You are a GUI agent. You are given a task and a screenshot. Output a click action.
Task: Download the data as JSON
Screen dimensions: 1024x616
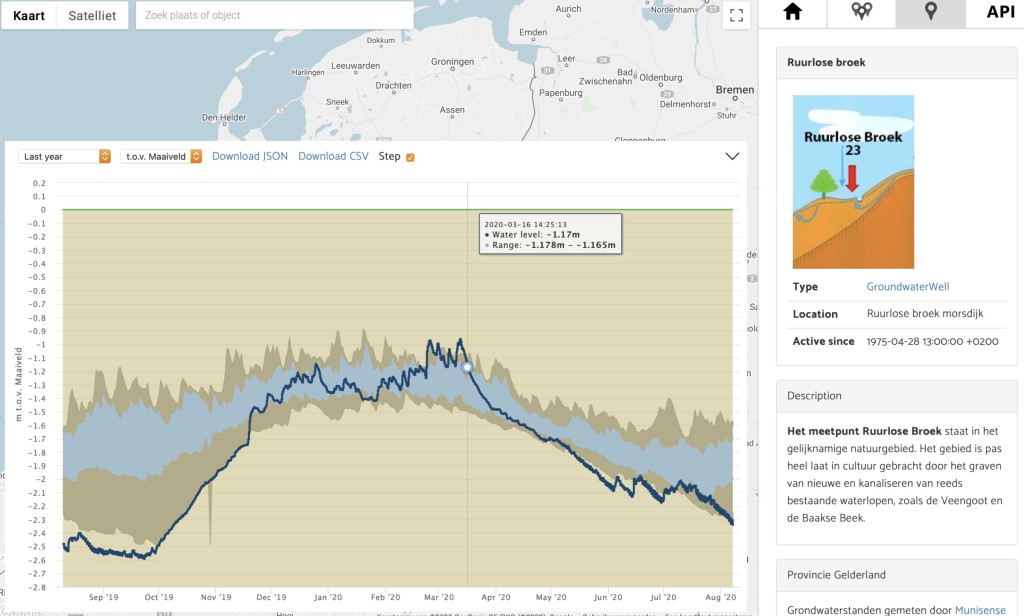click(x=250, y=156)
